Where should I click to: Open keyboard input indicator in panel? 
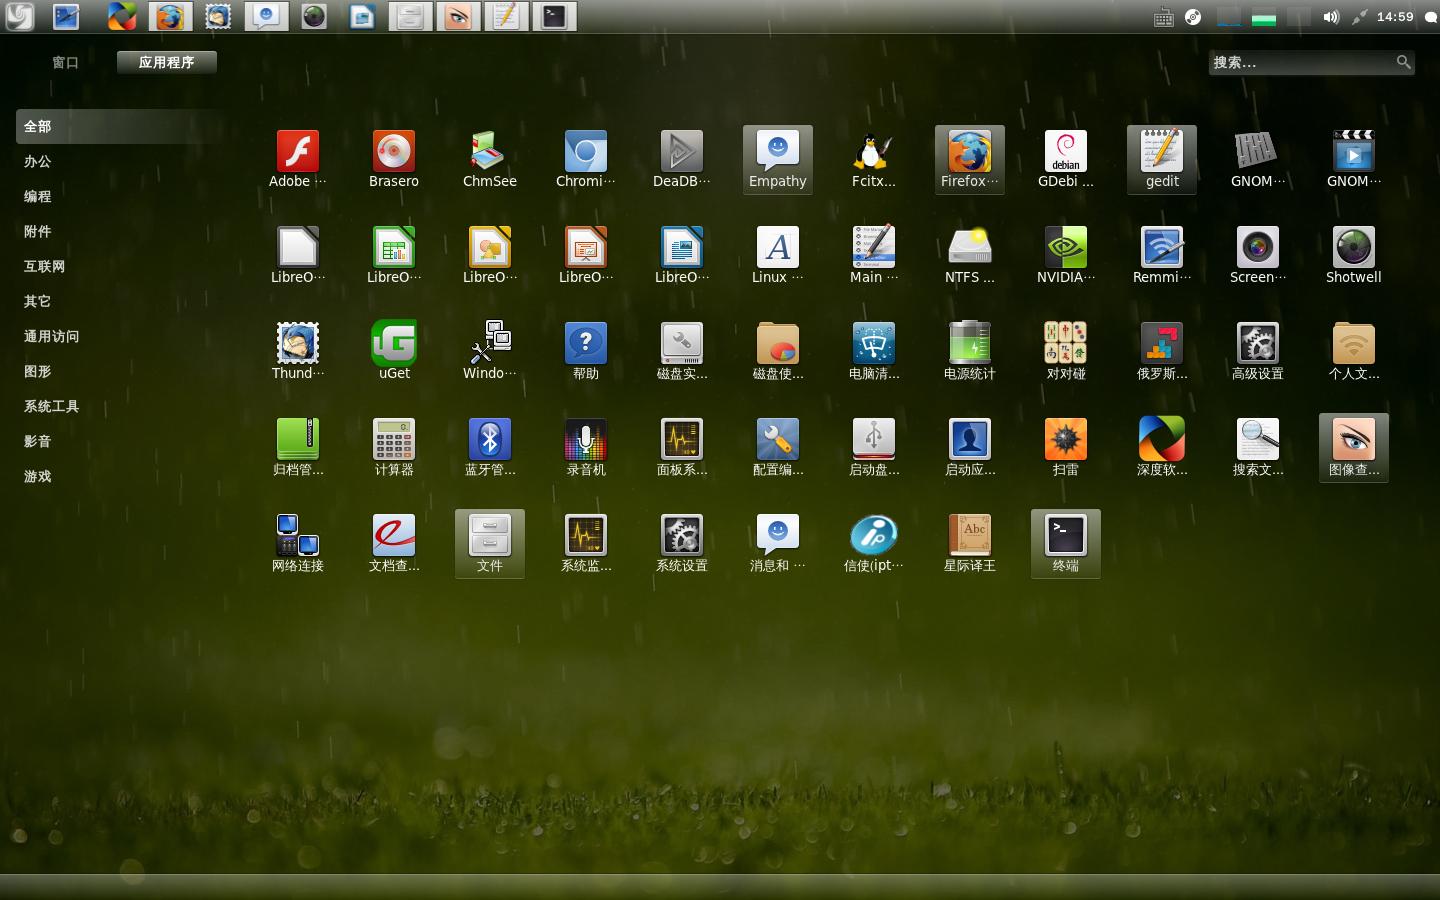pyautogui.click(x=1163, y=17)
